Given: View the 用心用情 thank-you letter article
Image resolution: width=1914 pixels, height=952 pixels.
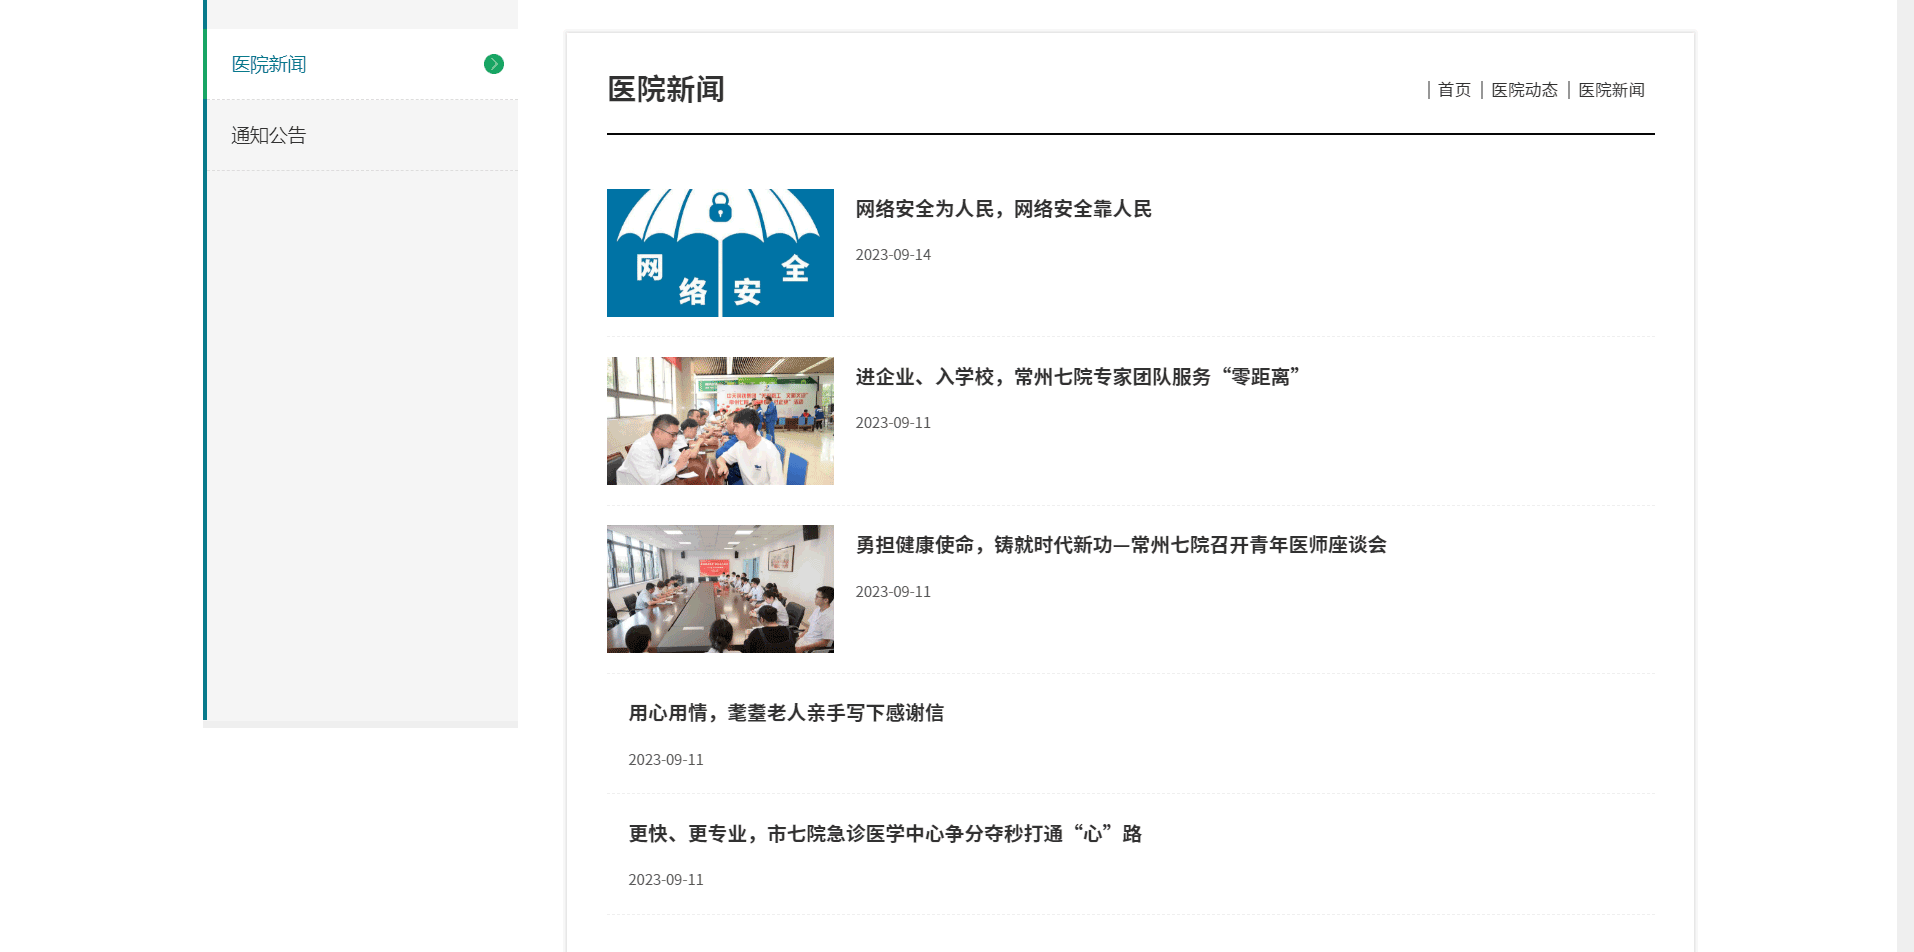Looking at the screenshot, I should point(785,713).
